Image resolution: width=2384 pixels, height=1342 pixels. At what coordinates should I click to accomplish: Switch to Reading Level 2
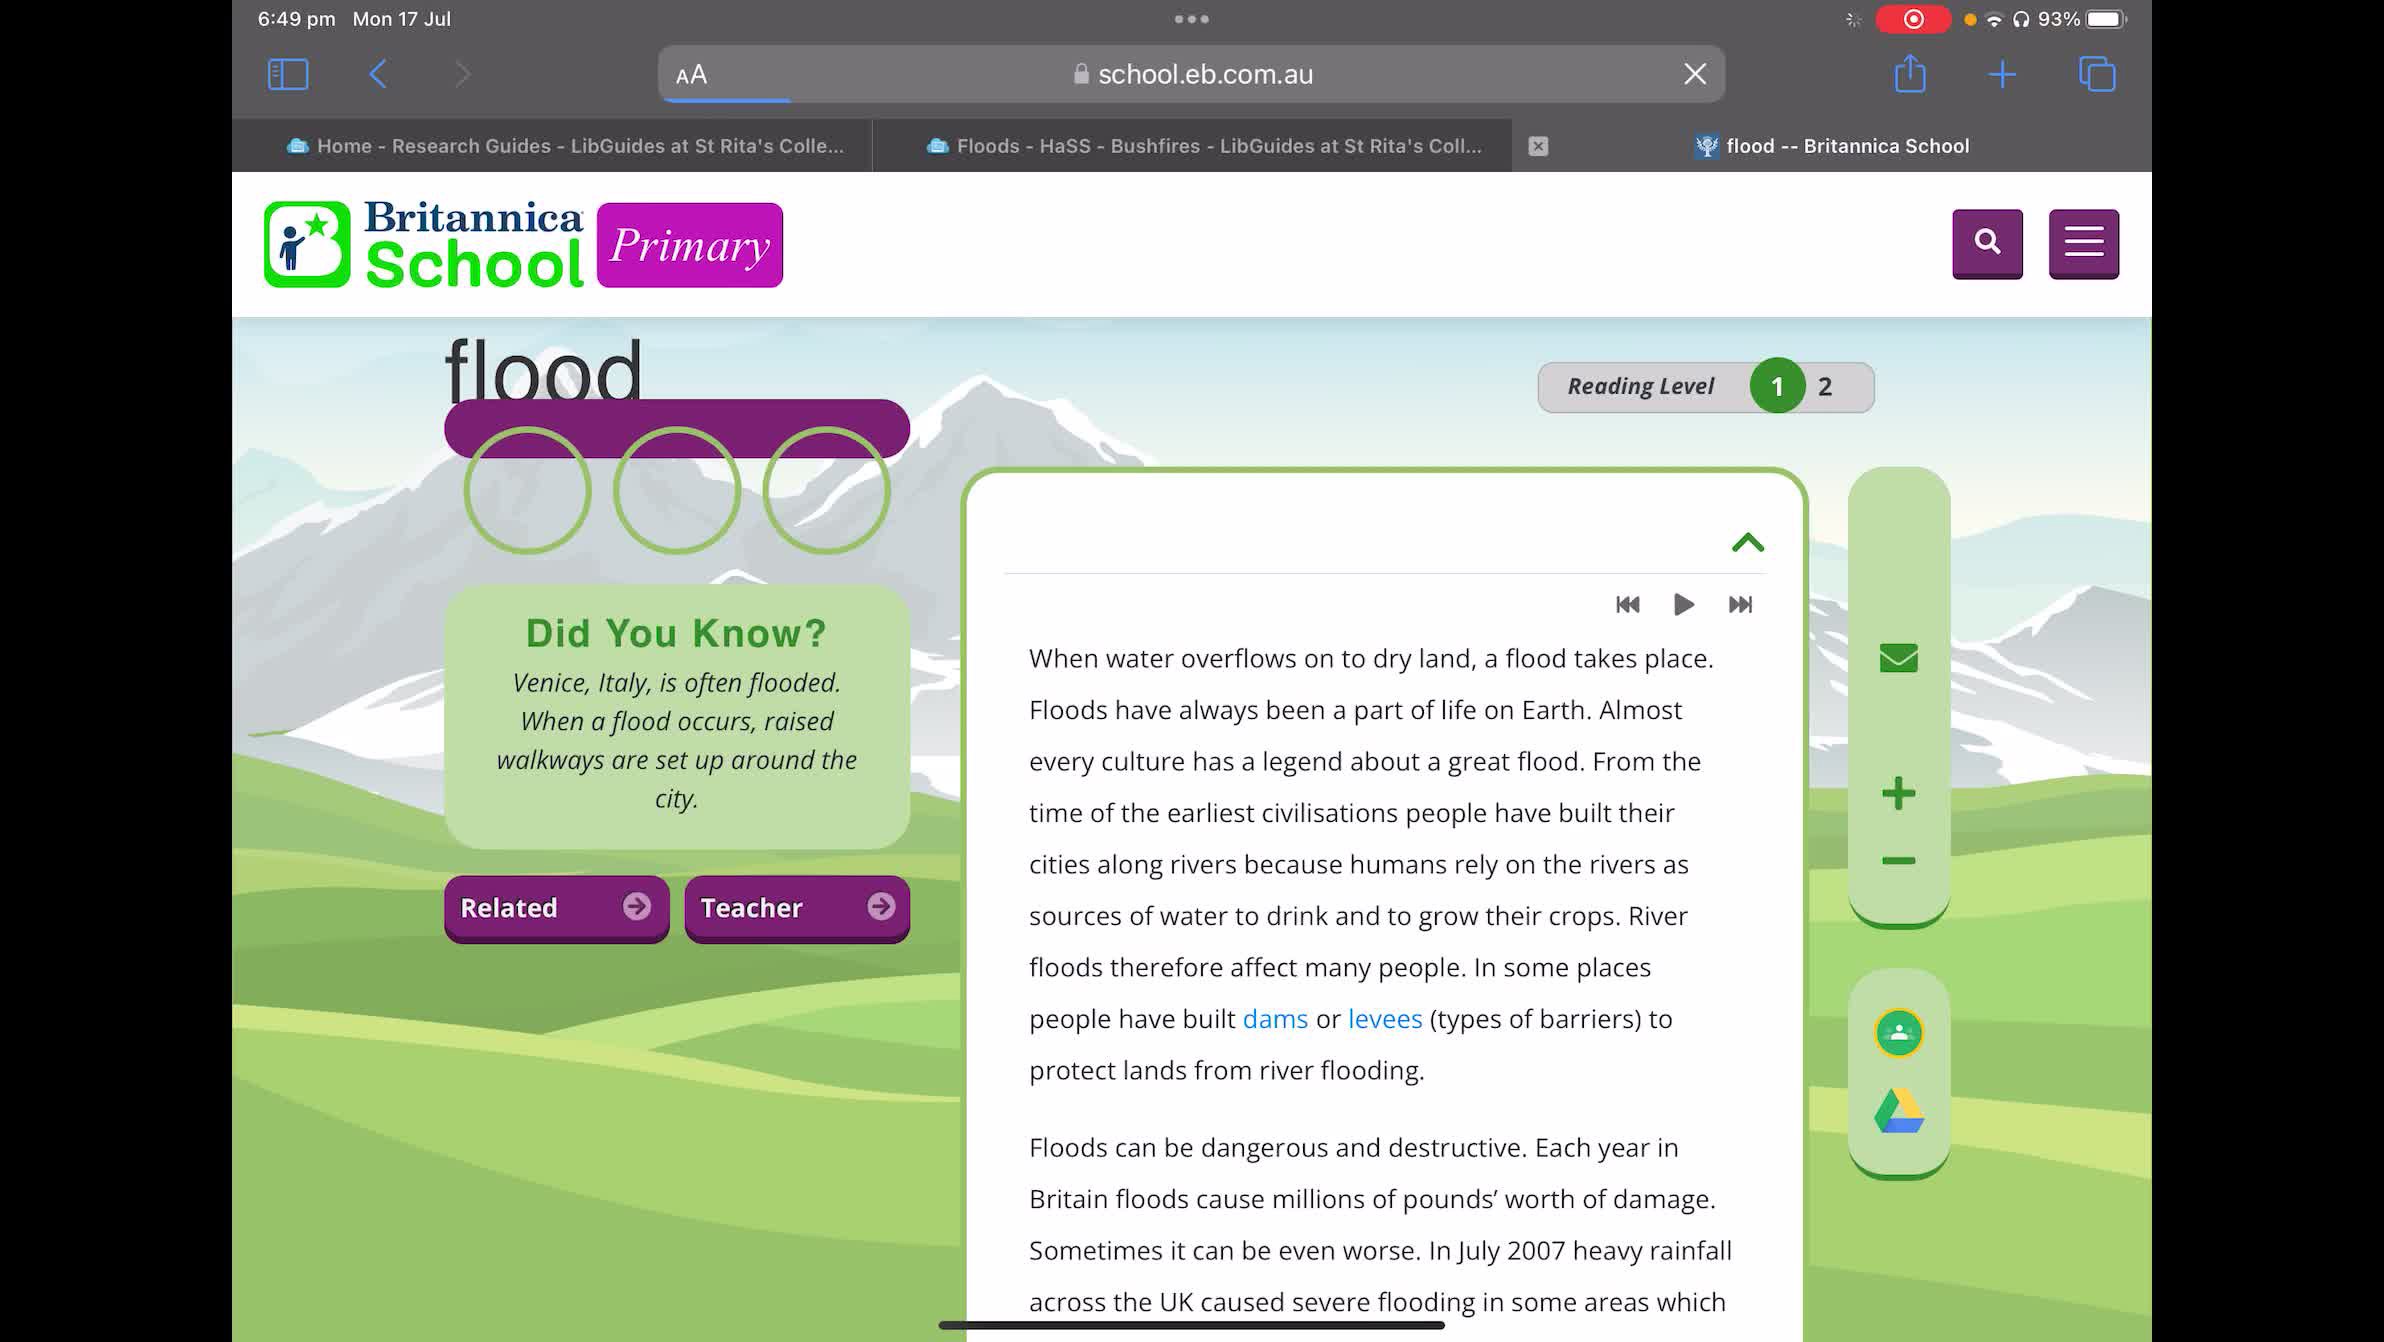(x=1826, y=386)
